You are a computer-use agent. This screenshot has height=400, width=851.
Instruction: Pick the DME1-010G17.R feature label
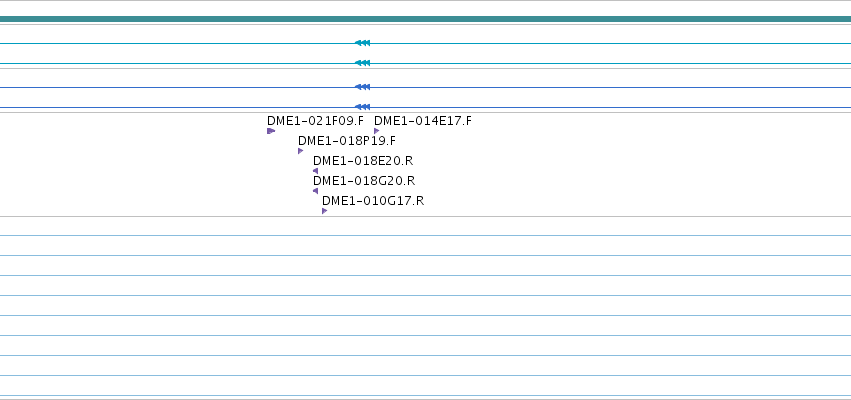click(373, 201)
